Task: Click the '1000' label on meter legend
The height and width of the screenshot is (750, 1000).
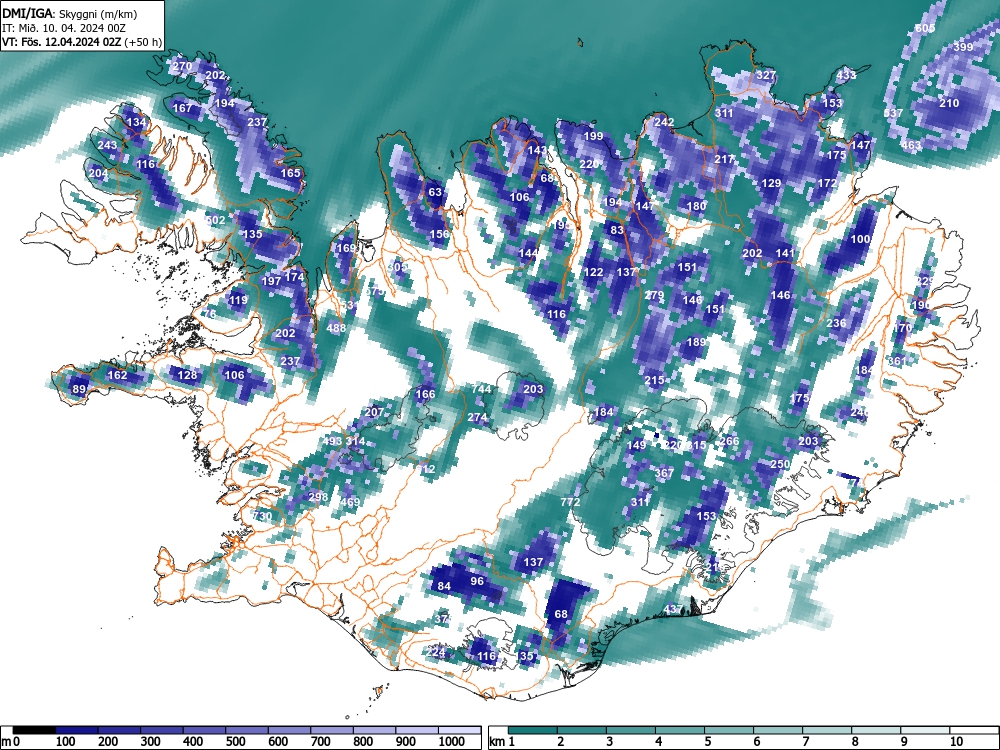Action: point(452,741)
